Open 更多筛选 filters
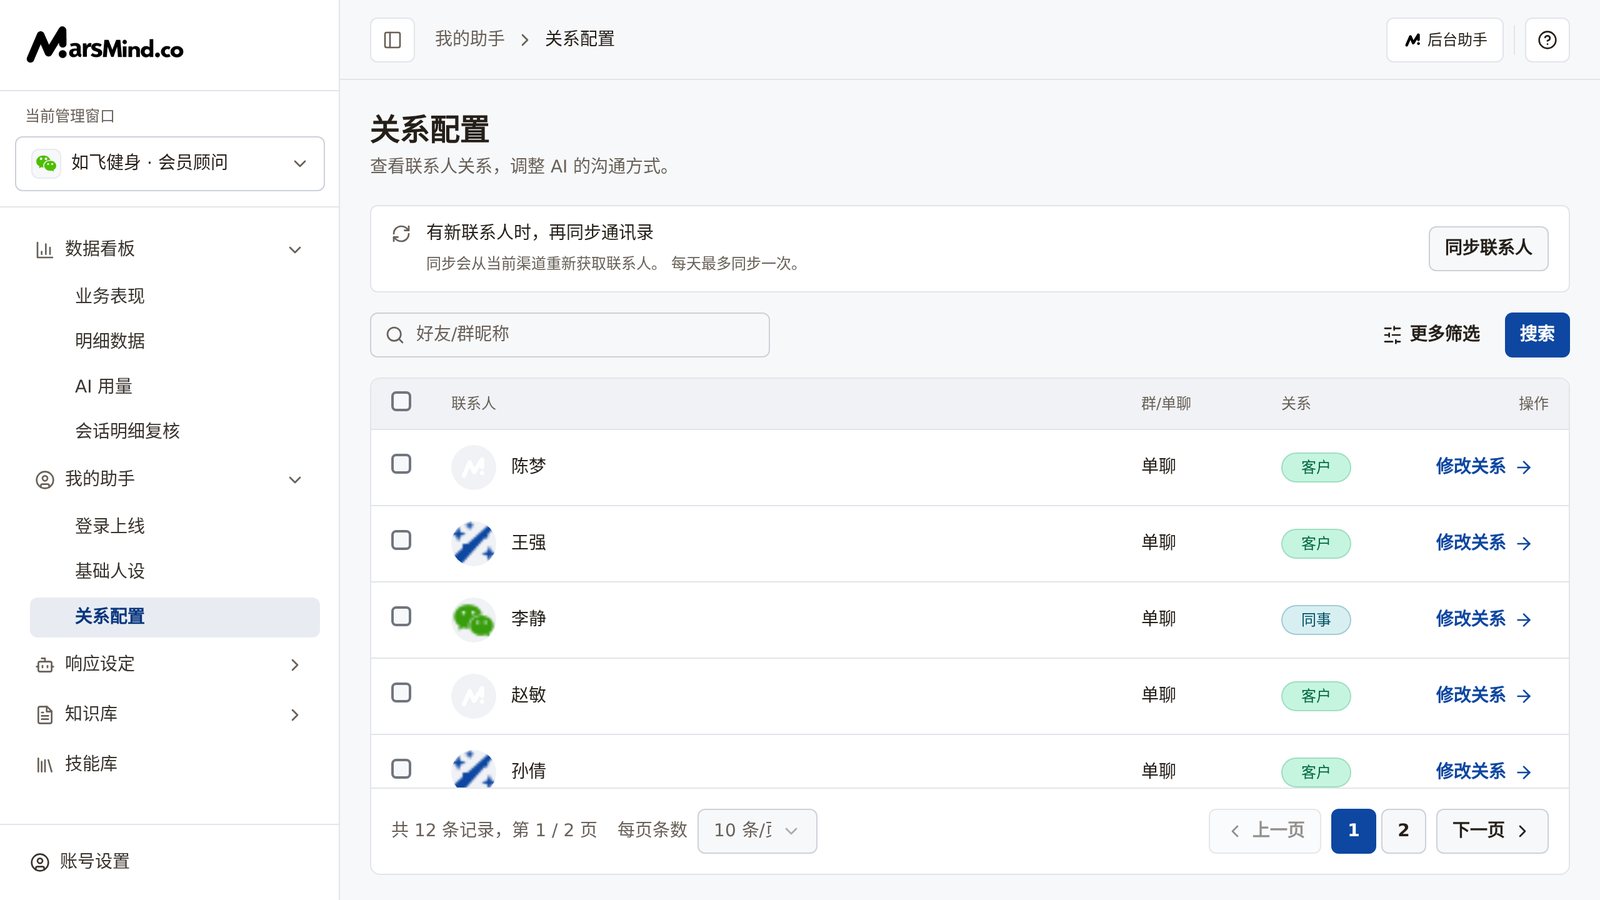1600x900 pixels. pyautogui.click(x=1431, y=334)
